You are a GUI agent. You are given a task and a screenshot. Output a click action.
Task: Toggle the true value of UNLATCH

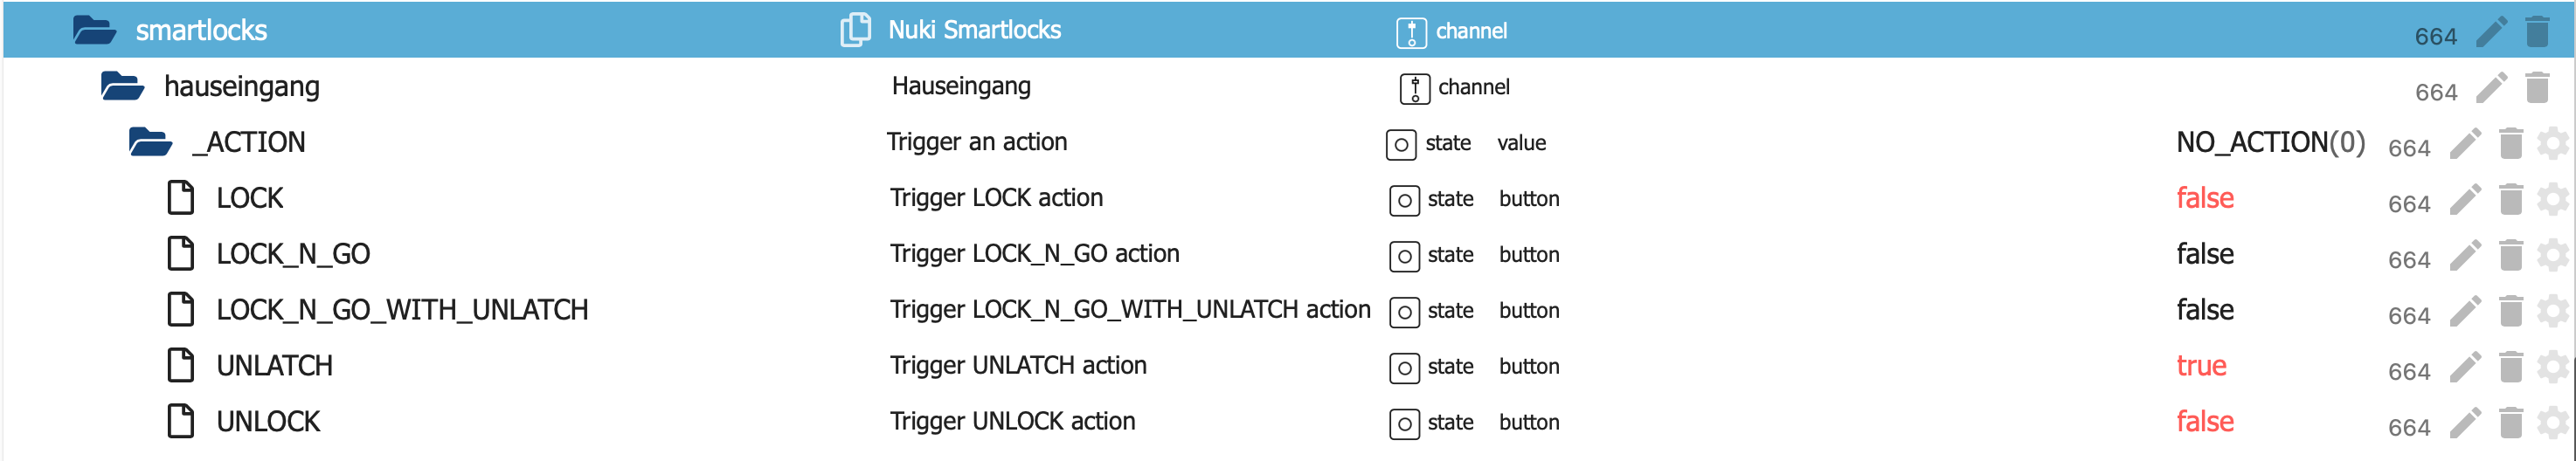pyautogui.click(x=2201, y=366)
